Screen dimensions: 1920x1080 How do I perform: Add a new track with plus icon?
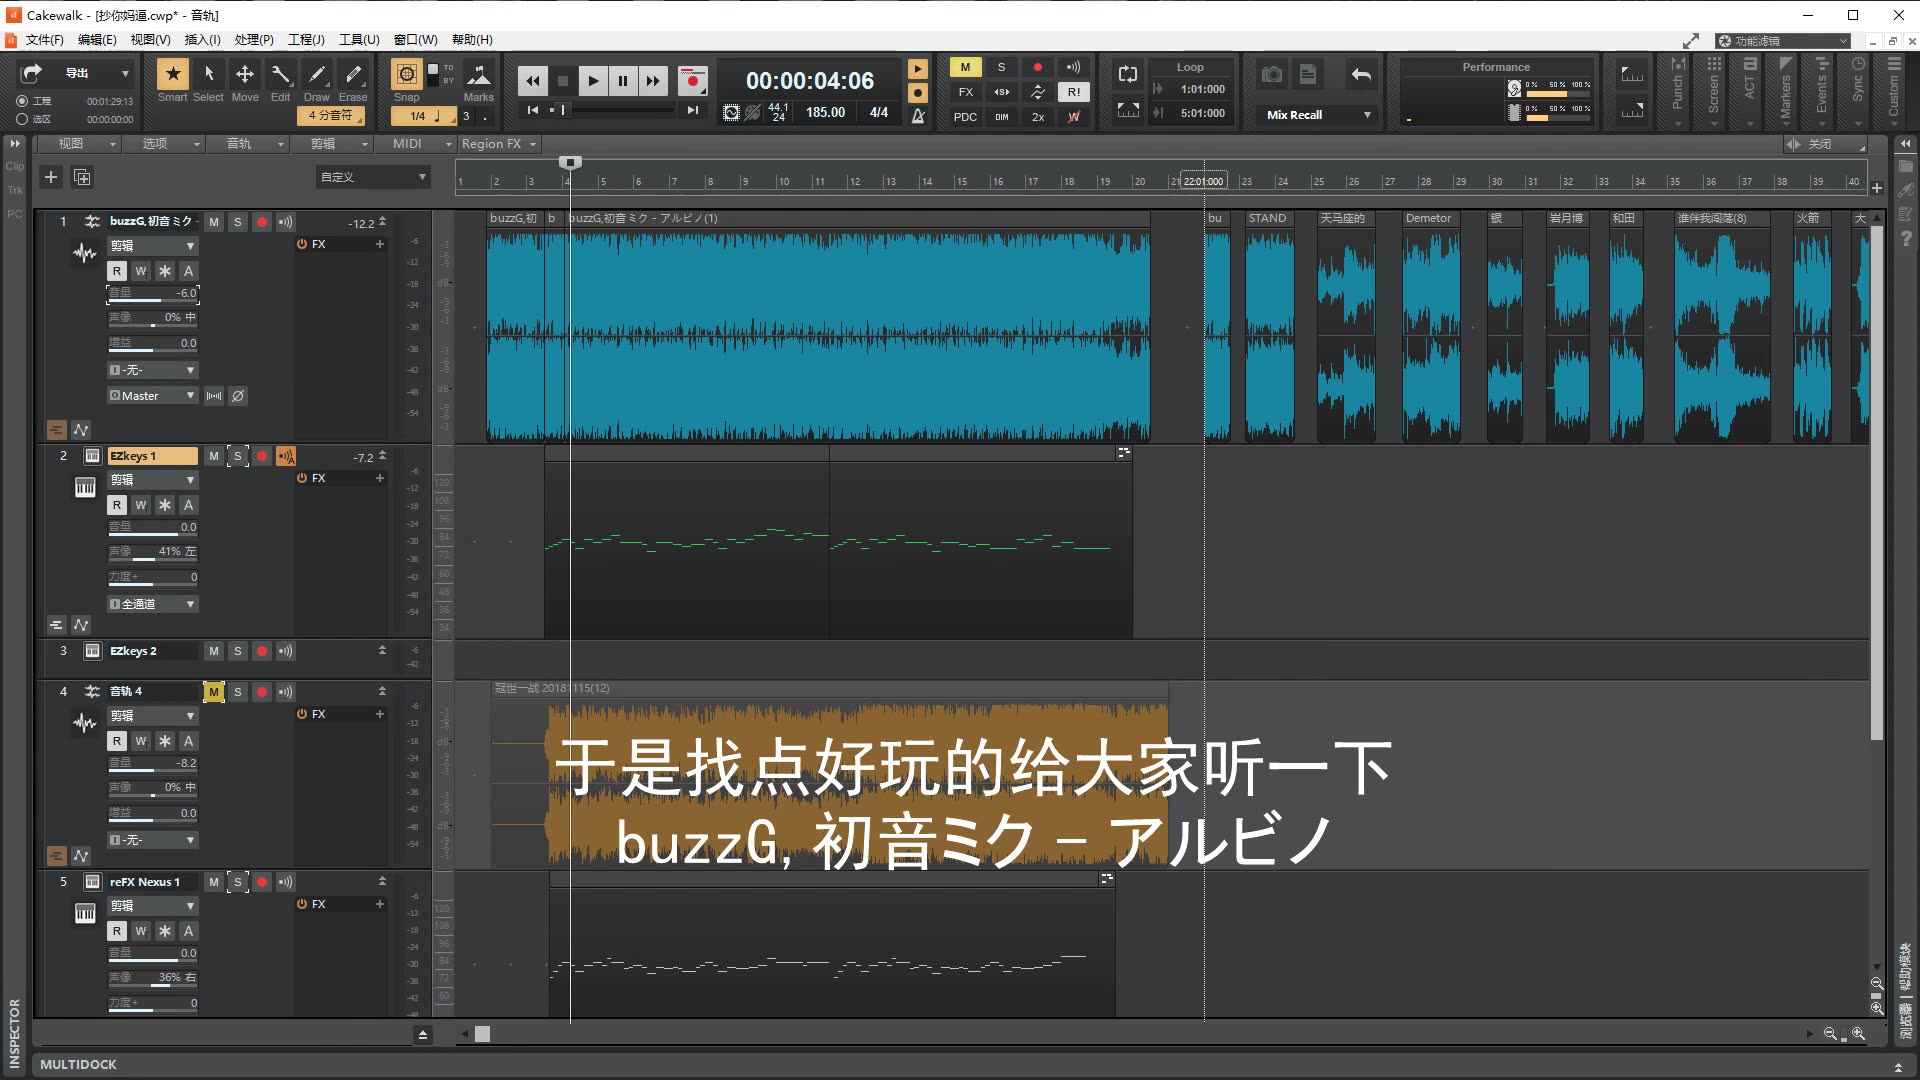click(x=51, y=177)
